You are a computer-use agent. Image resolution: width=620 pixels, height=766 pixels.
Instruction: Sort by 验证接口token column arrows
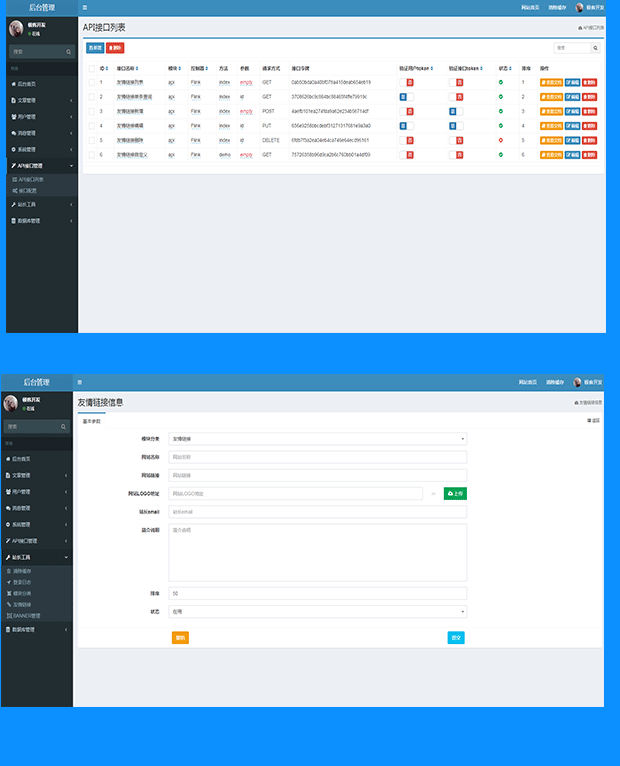point(481,68)
